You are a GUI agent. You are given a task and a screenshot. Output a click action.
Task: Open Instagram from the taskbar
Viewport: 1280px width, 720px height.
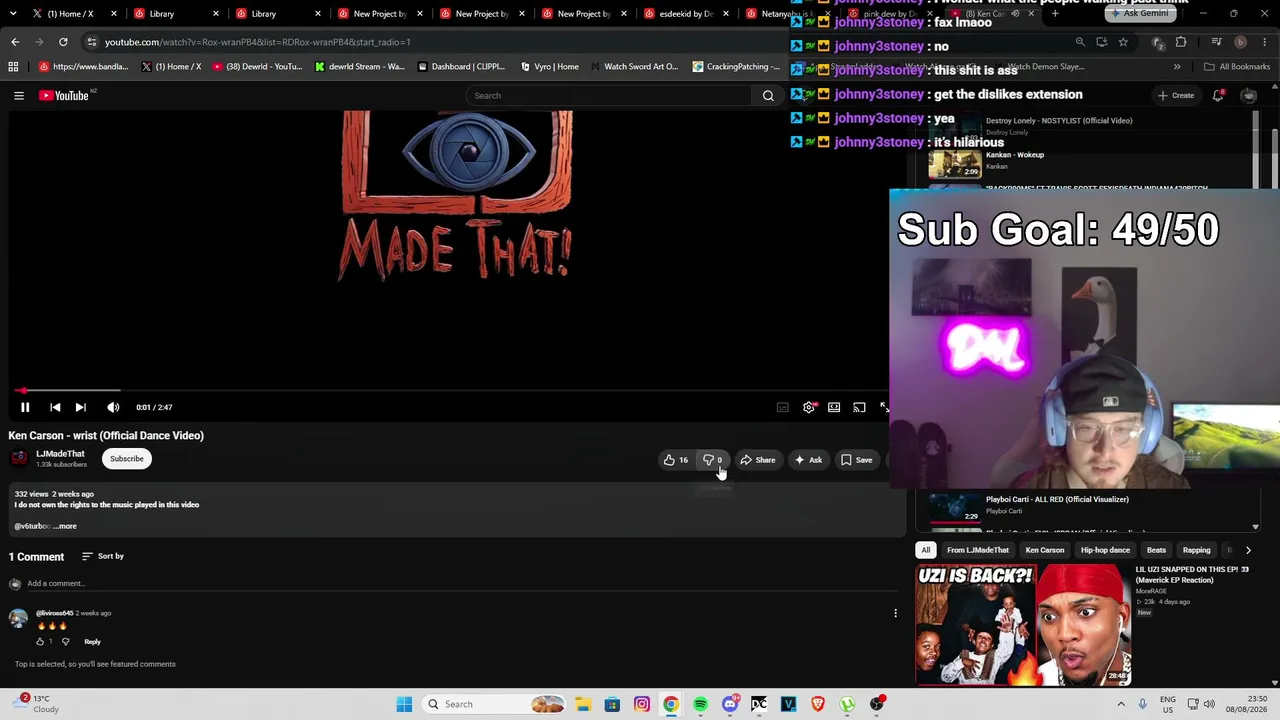click(x=642, y=704)
